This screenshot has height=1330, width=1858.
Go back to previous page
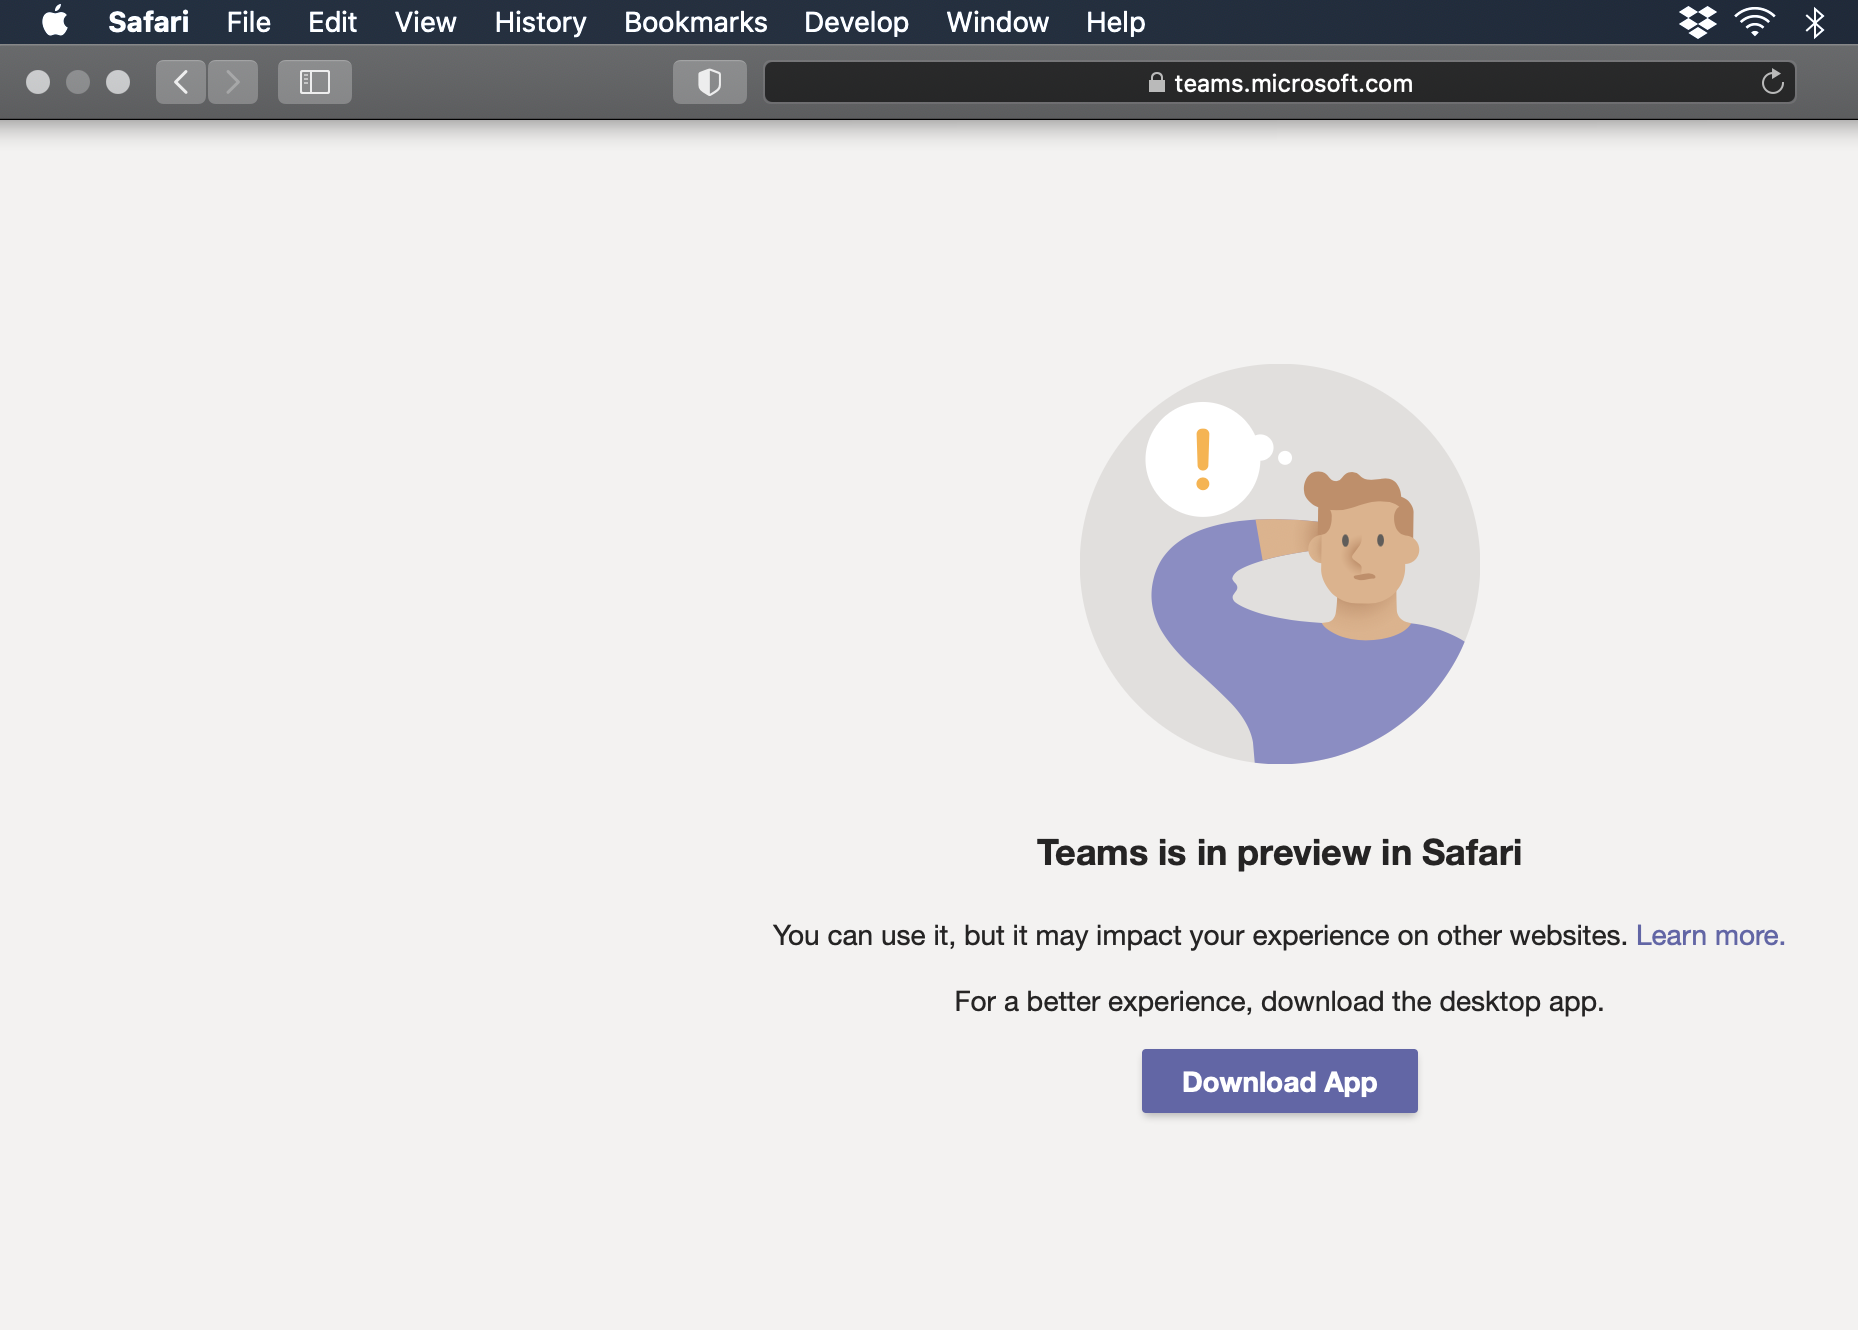(181, 82)
